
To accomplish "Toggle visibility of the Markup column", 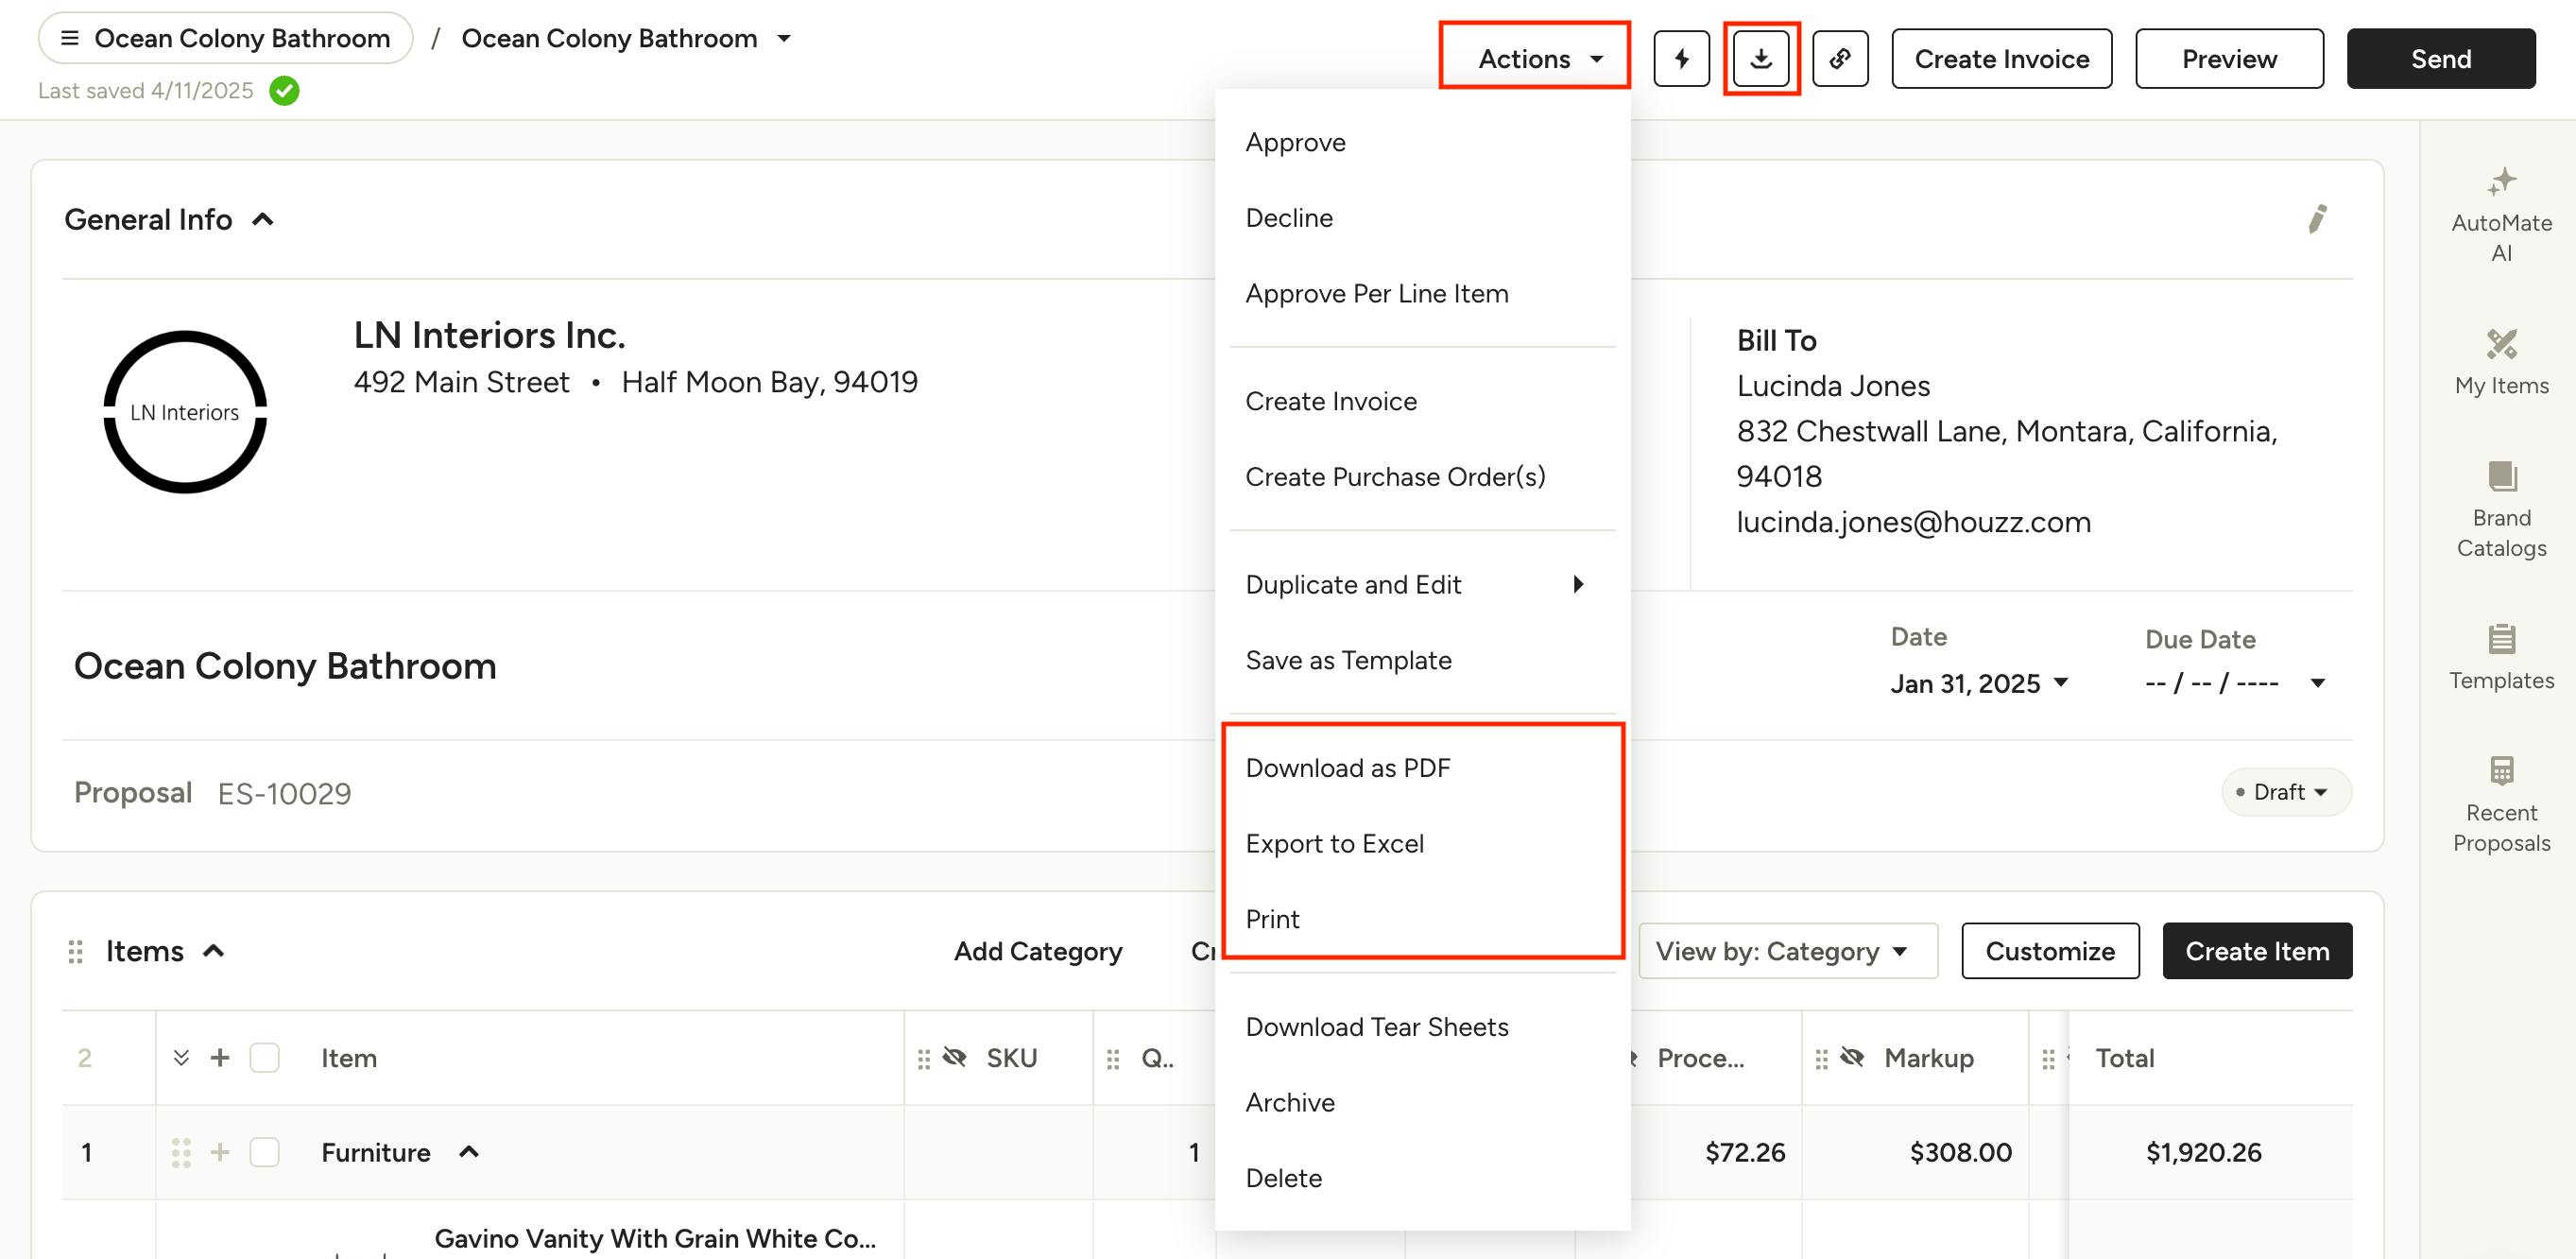I will pyautogui.click(x=1852, y=1057).
